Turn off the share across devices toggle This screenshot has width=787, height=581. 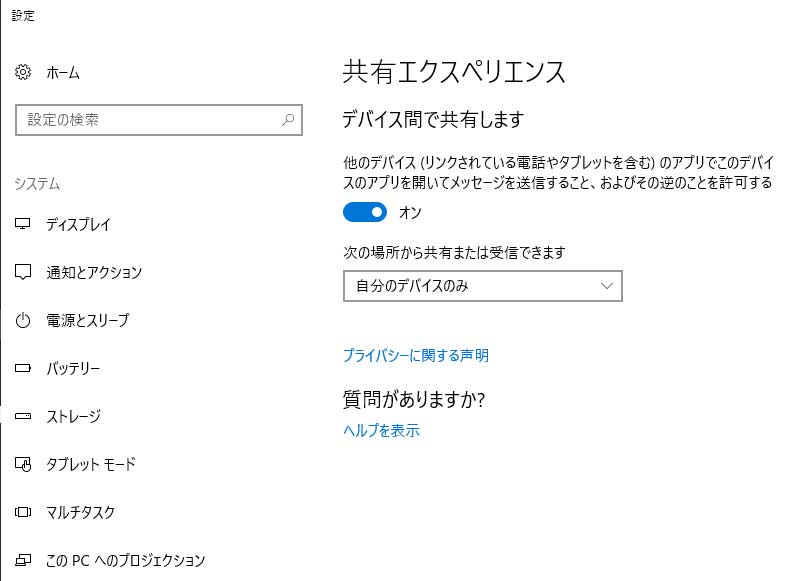[x=365, y=212]
